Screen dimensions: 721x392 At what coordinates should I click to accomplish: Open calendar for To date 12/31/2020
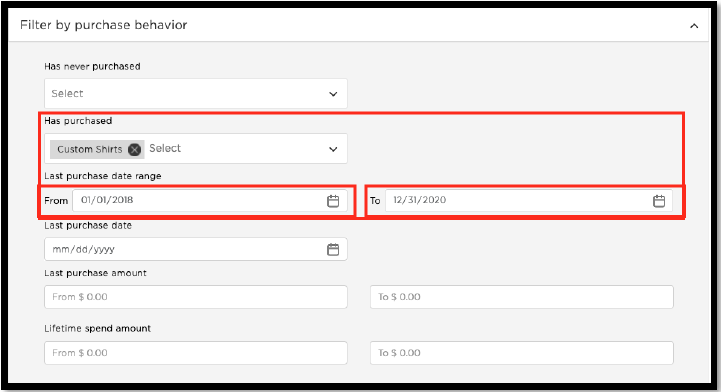[659, 201]
